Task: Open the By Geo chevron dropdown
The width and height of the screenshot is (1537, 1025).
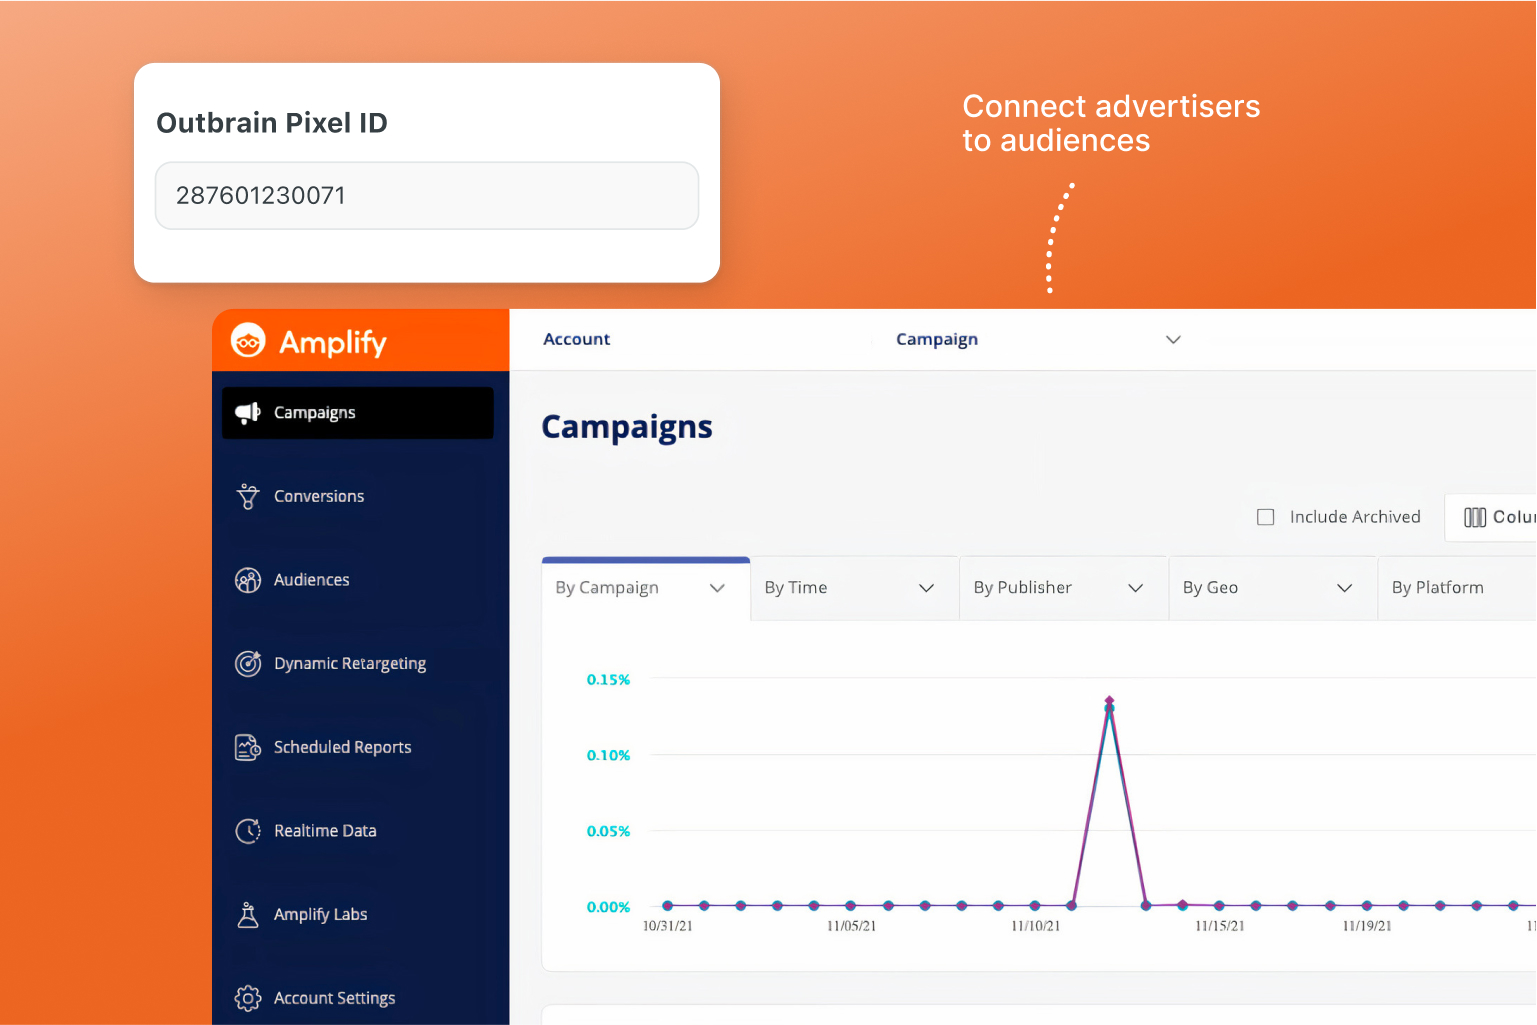Action: pyautogui.click(x=1344, y=588)
